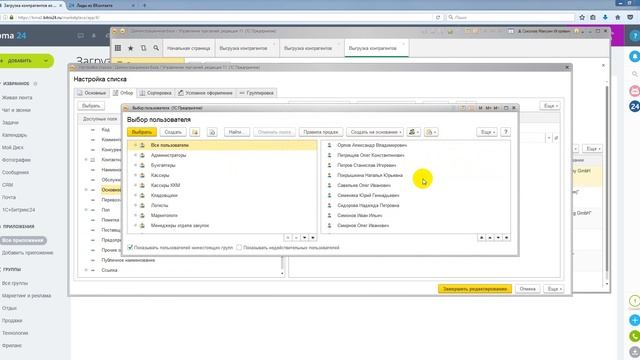This screenshot has width=640, height=360.
Task: Click Отмена in the list settings dialog
Action: coord(527,289)
